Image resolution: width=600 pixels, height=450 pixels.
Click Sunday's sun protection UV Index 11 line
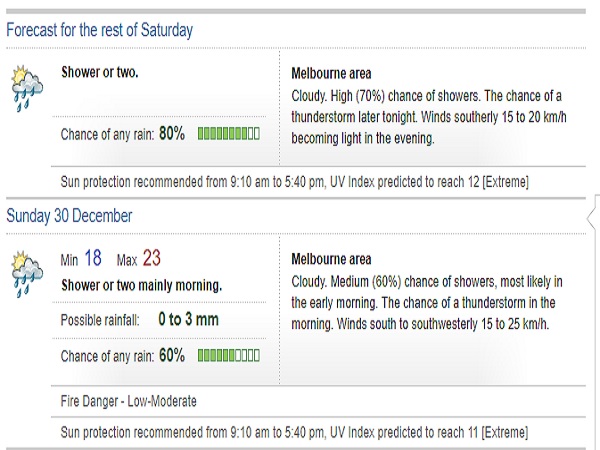coord(295,433)
